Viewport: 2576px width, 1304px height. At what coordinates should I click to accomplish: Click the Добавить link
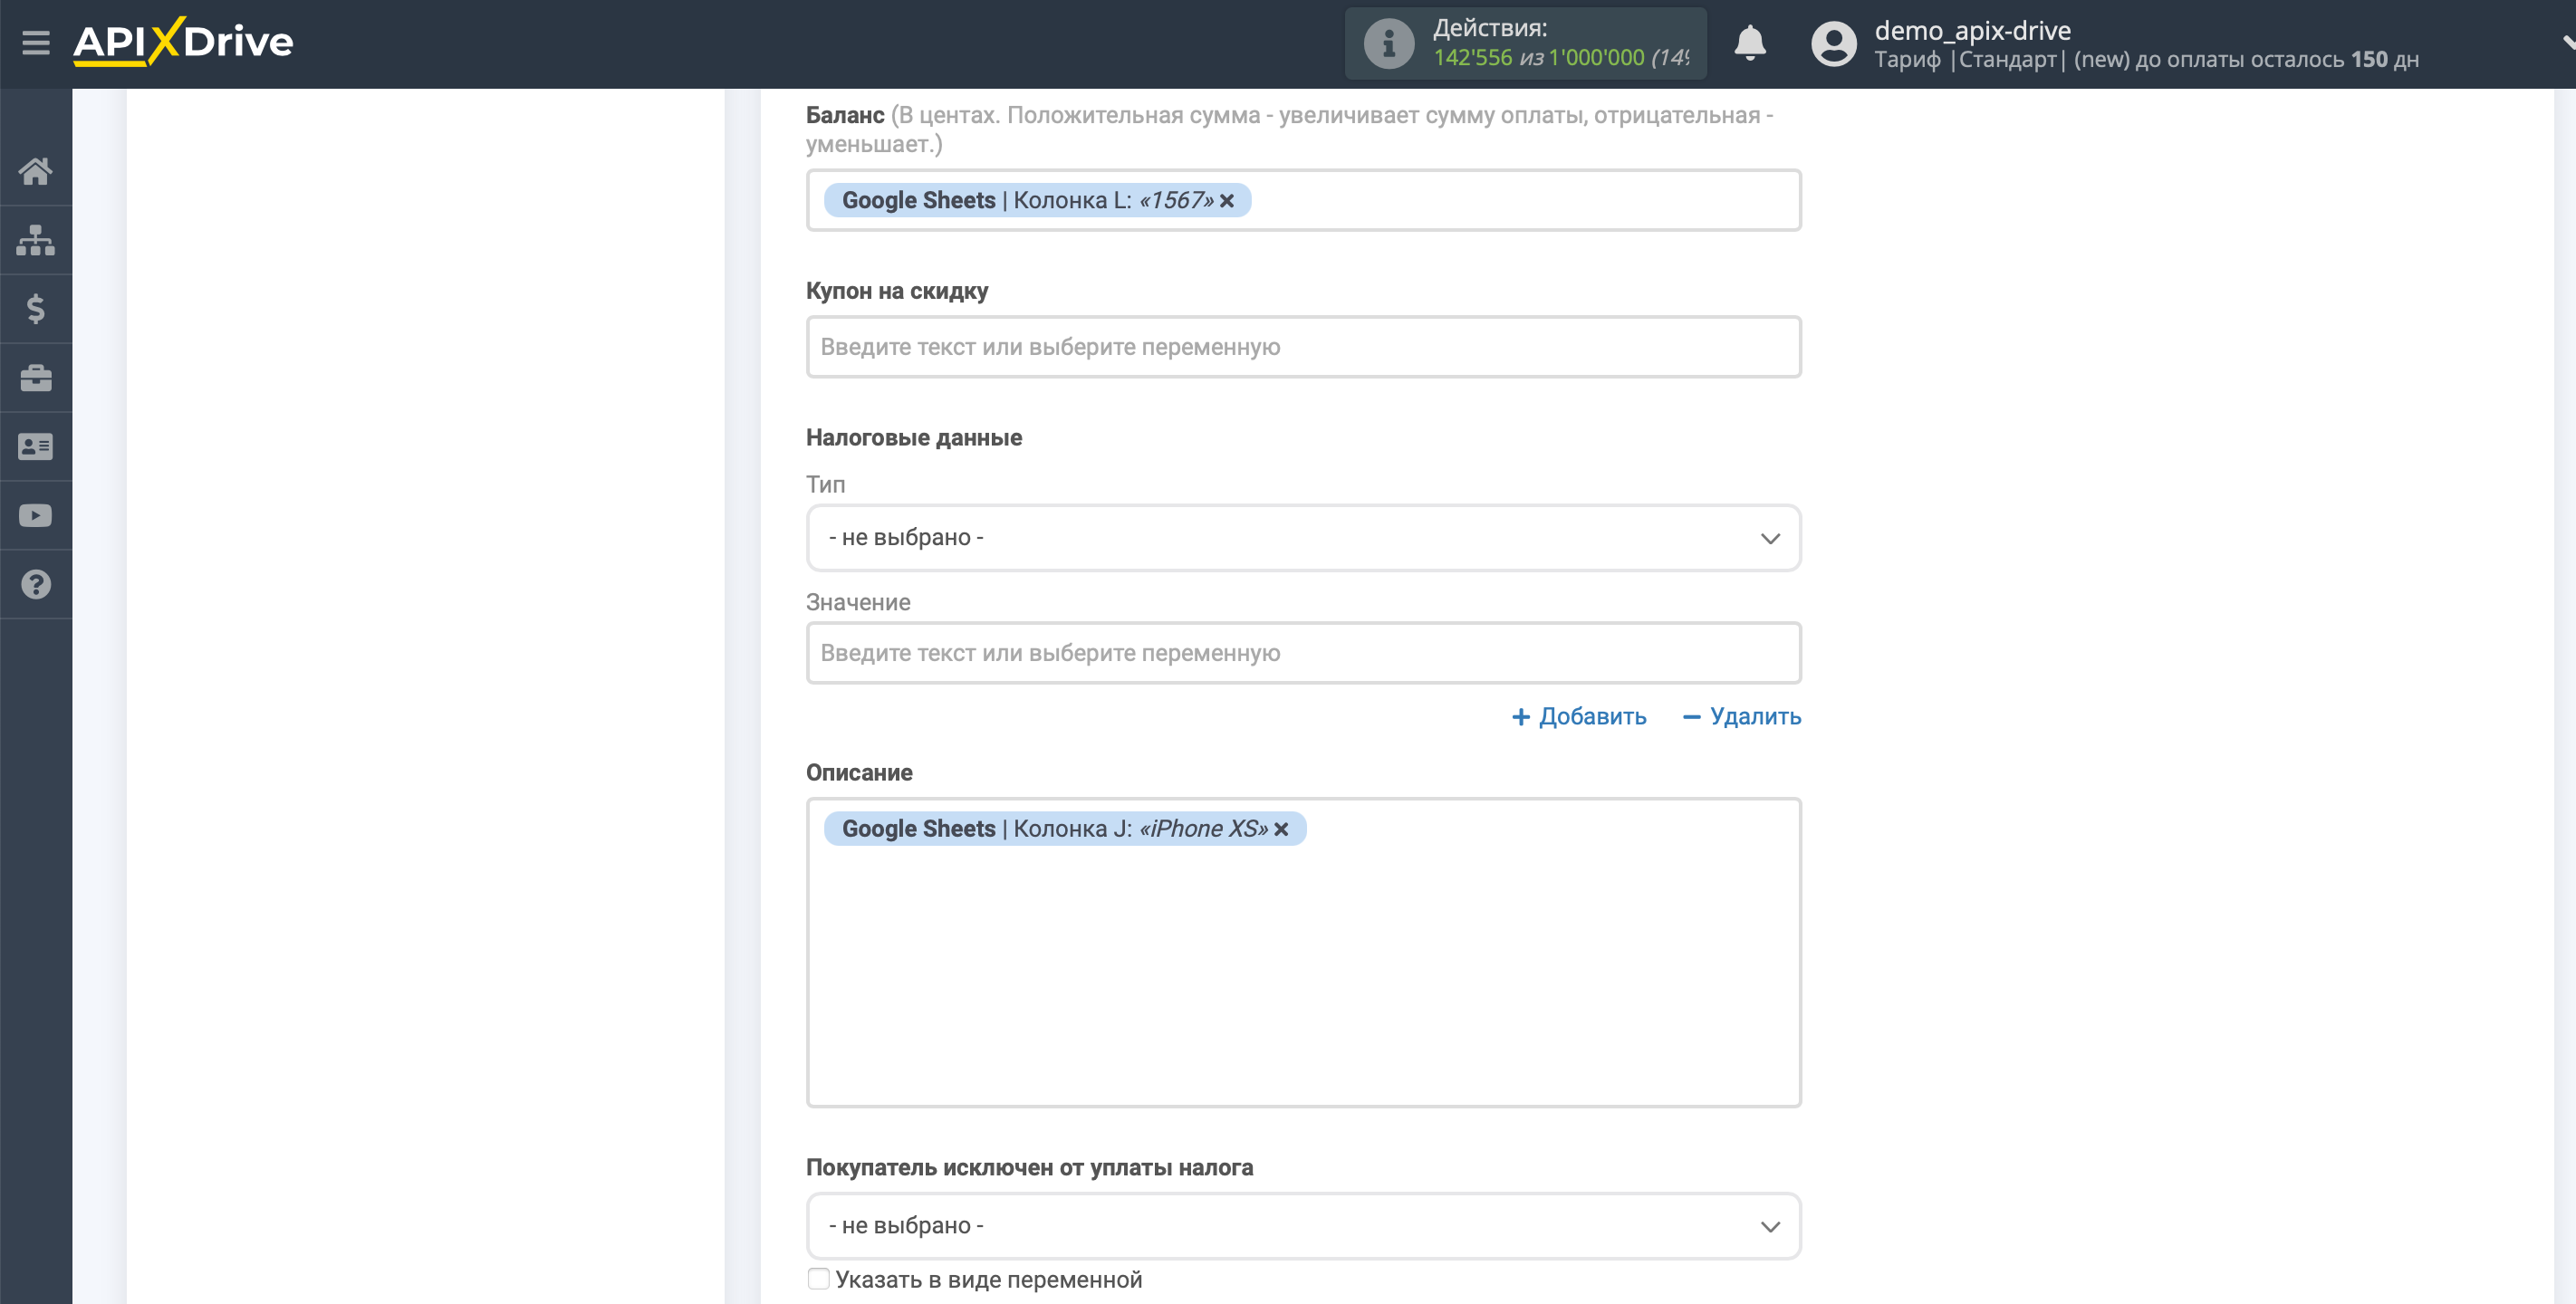pyautogui.click(x=1578, y=716)
